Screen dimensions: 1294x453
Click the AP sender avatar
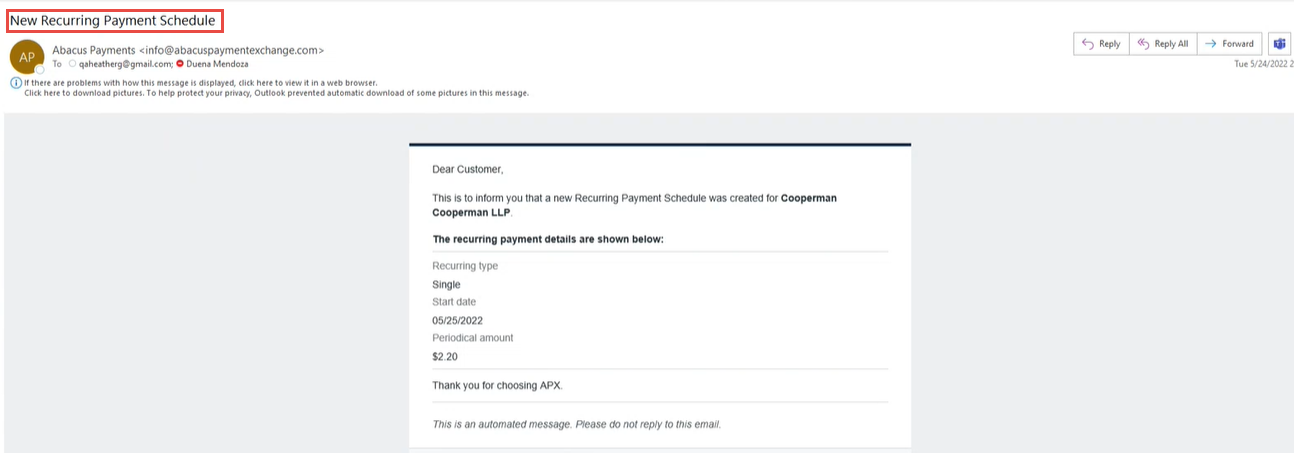26,57
